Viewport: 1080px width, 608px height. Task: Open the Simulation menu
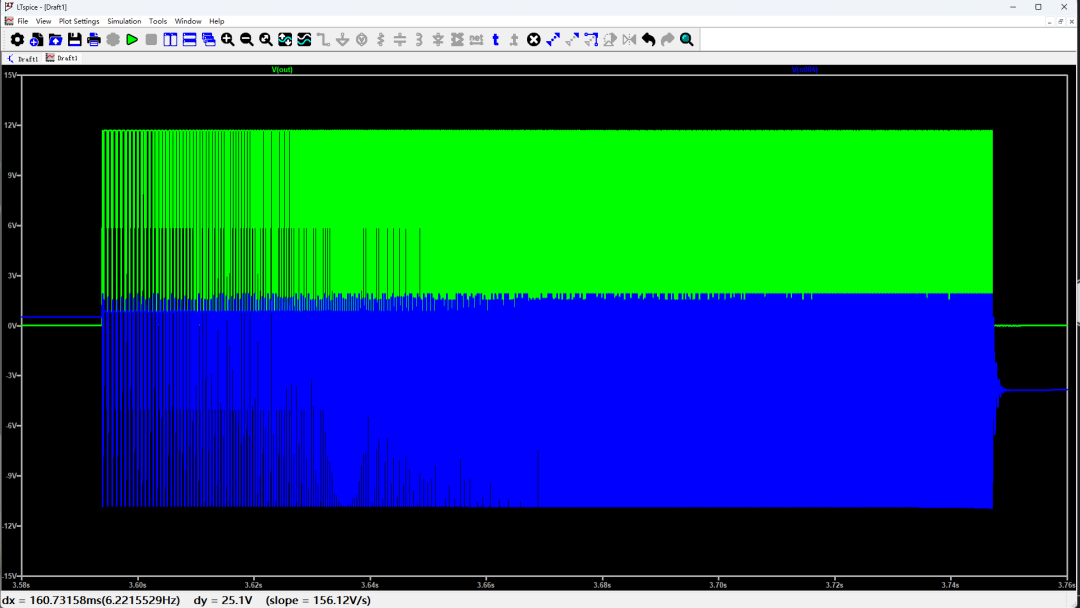tap(124, 21)
